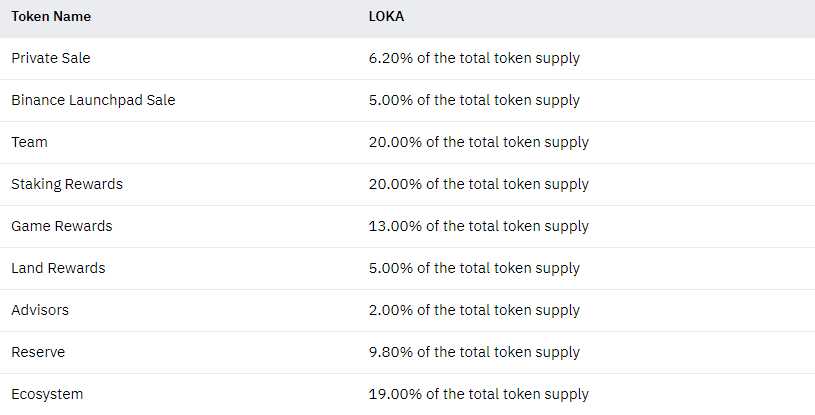The image size is (815, 415).
Task: Click the Binance Launchpad 5.00% supply value
Action: pos(474,100)
